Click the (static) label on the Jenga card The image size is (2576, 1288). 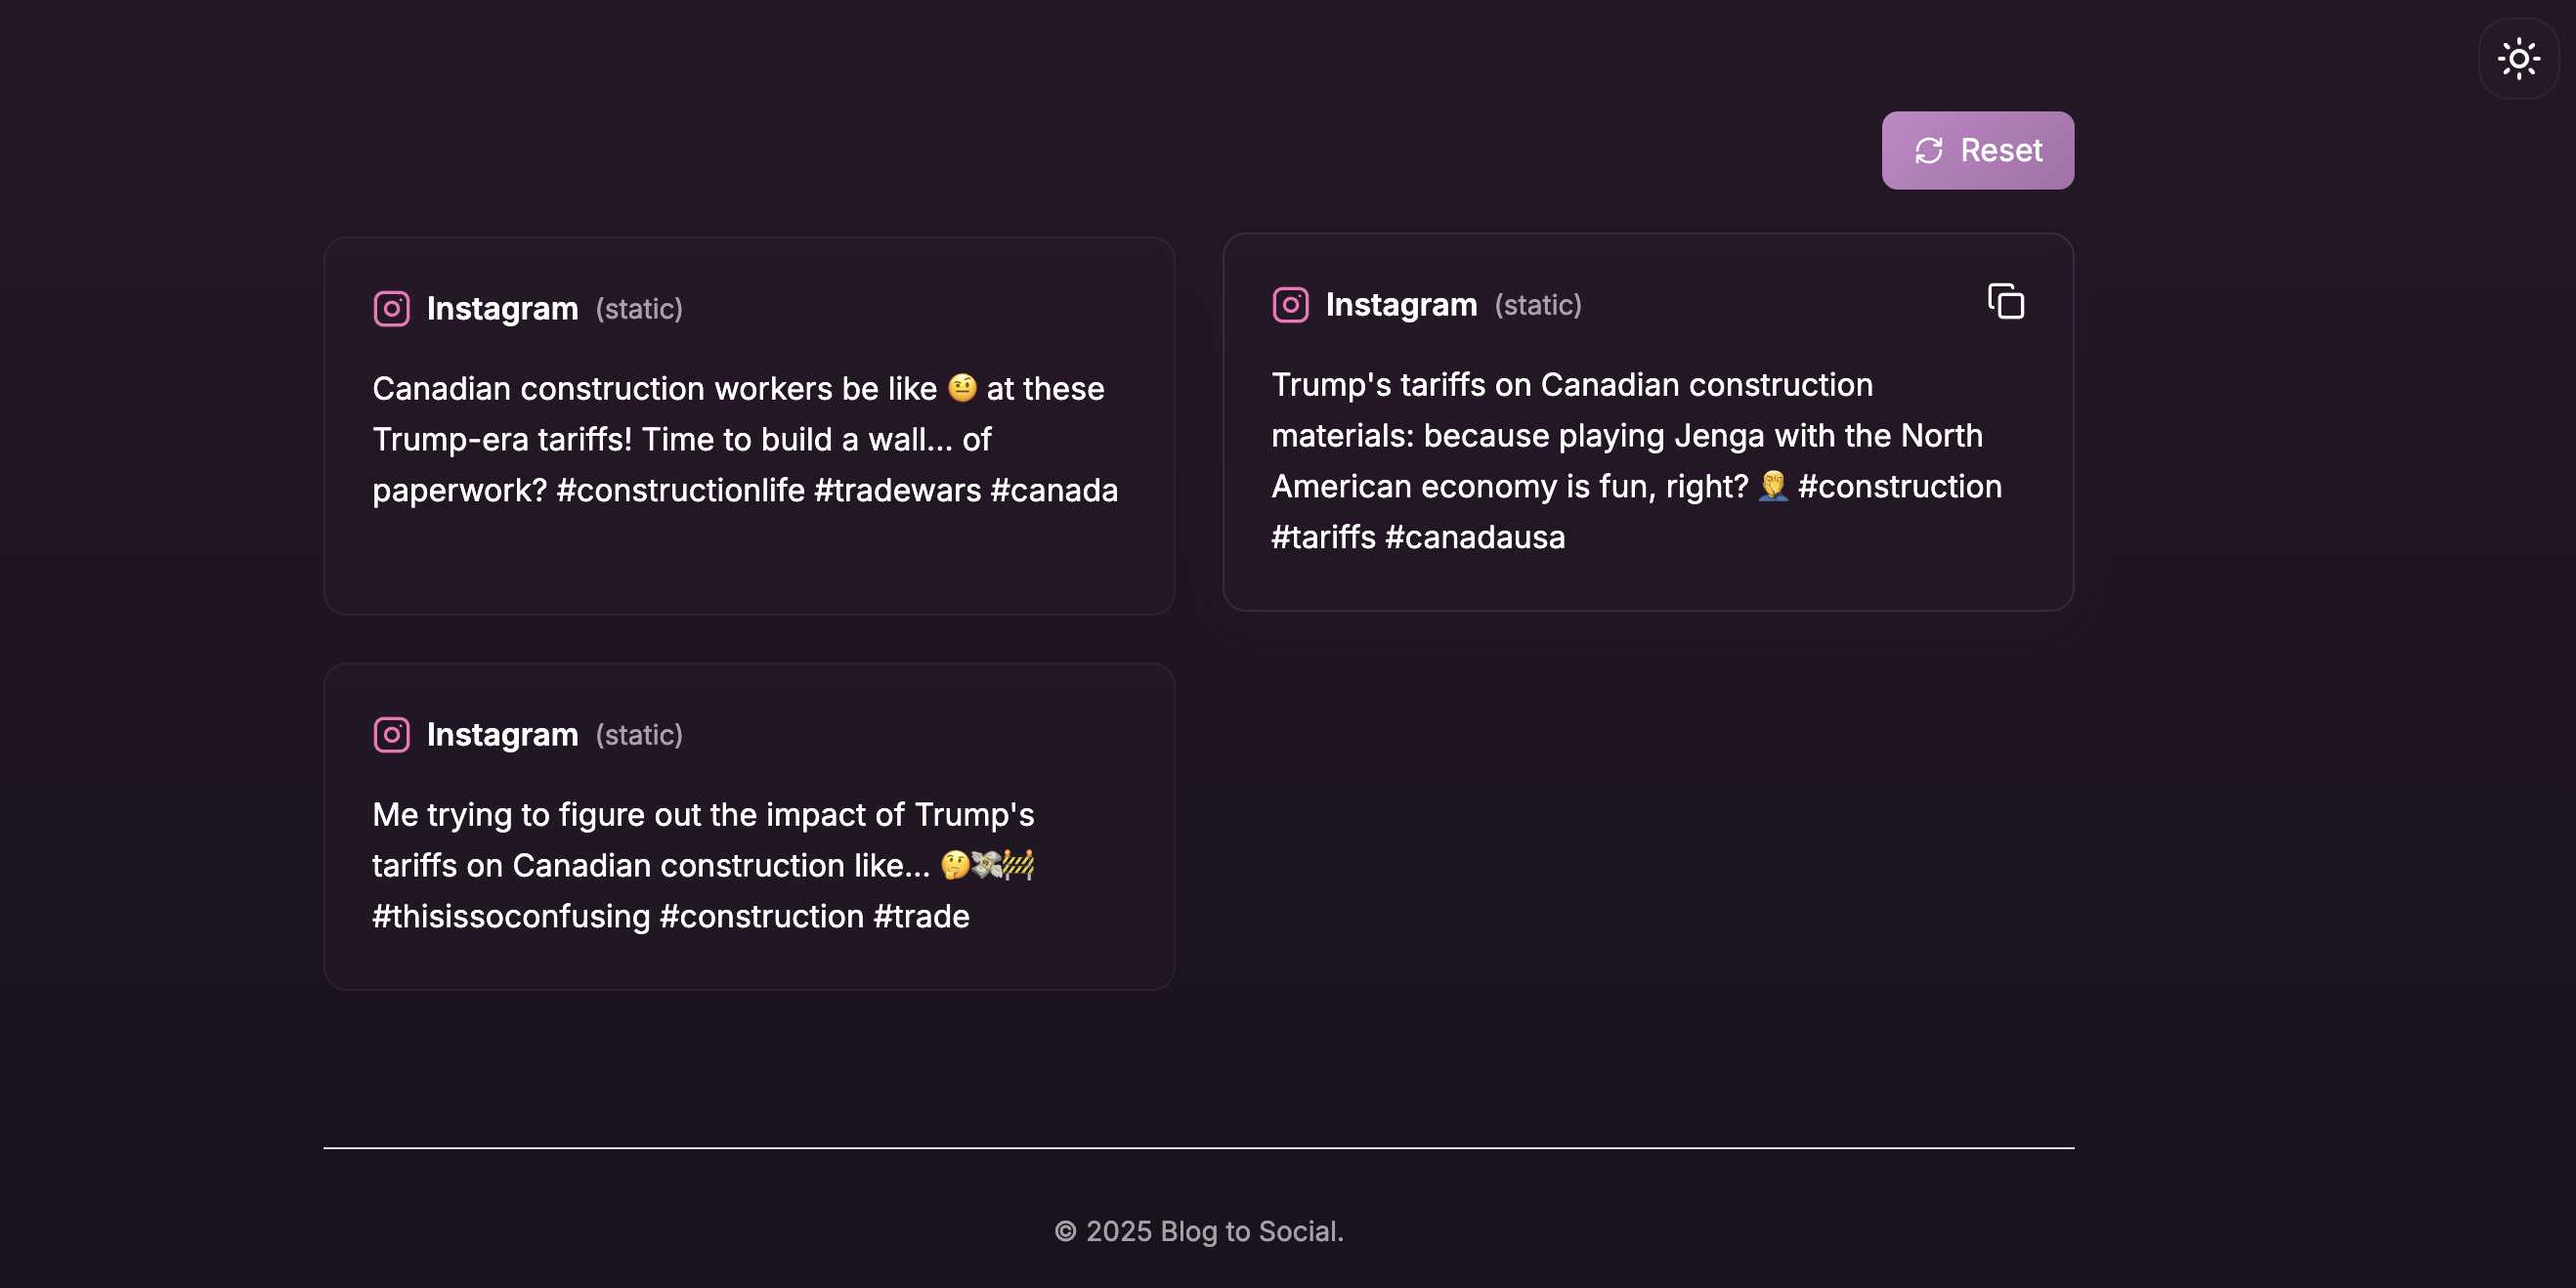coord(1538,305)
